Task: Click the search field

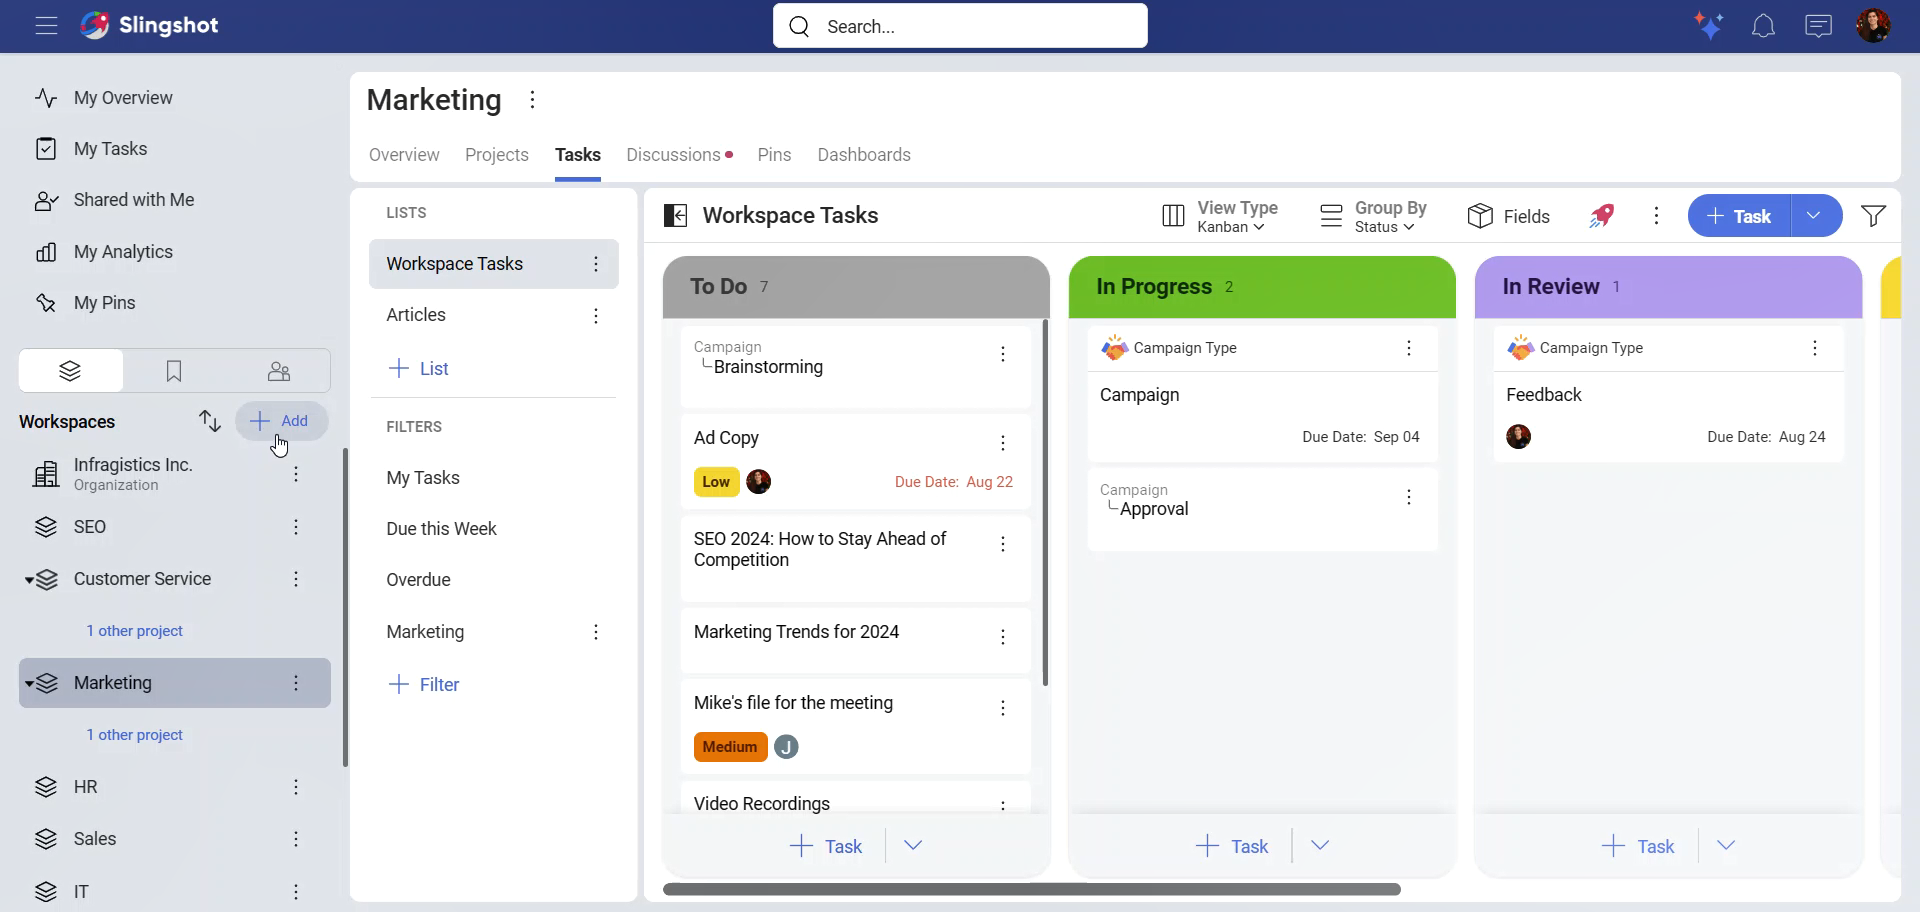Action: click(x=960, y=26)
